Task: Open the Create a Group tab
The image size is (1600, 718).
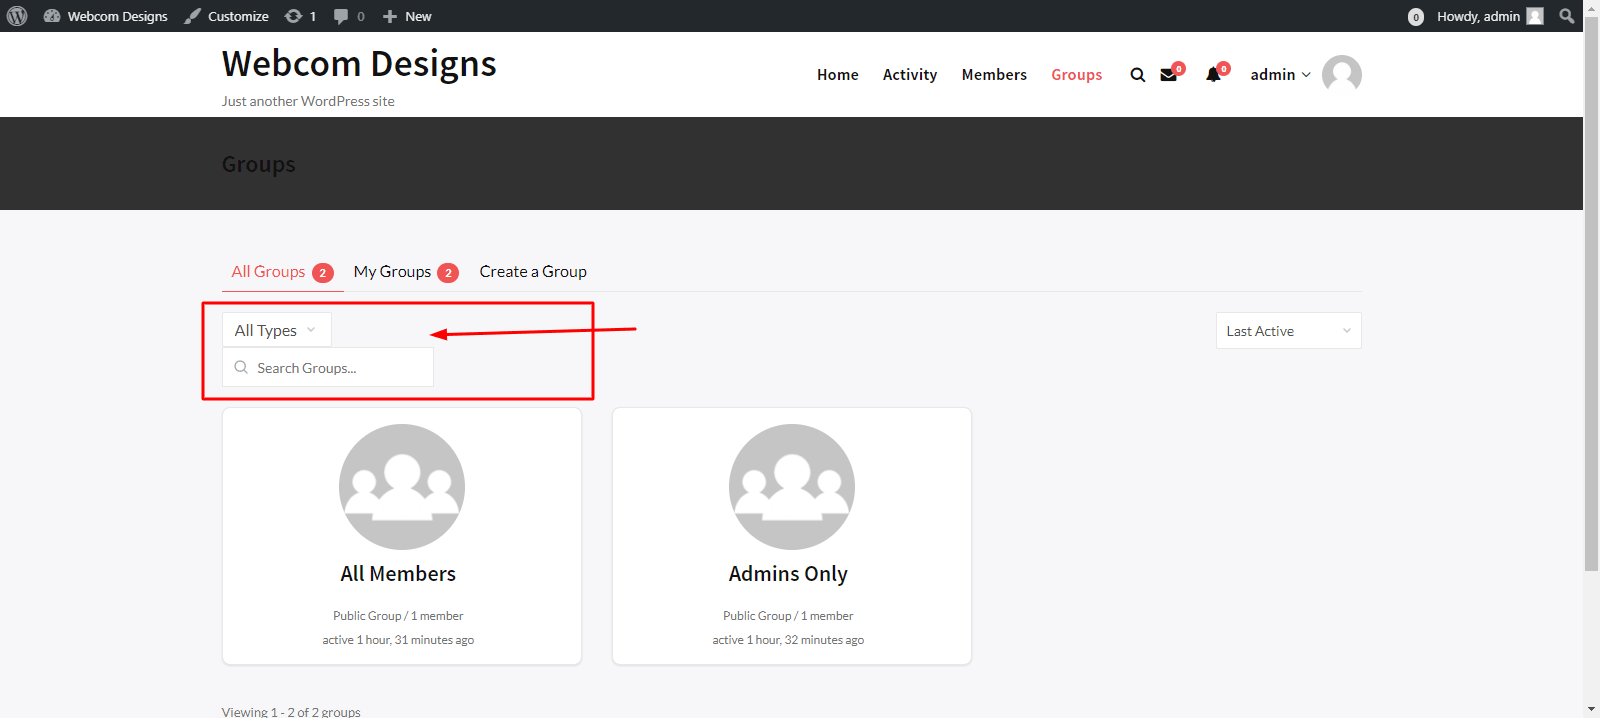Action: tap(533, 272)
